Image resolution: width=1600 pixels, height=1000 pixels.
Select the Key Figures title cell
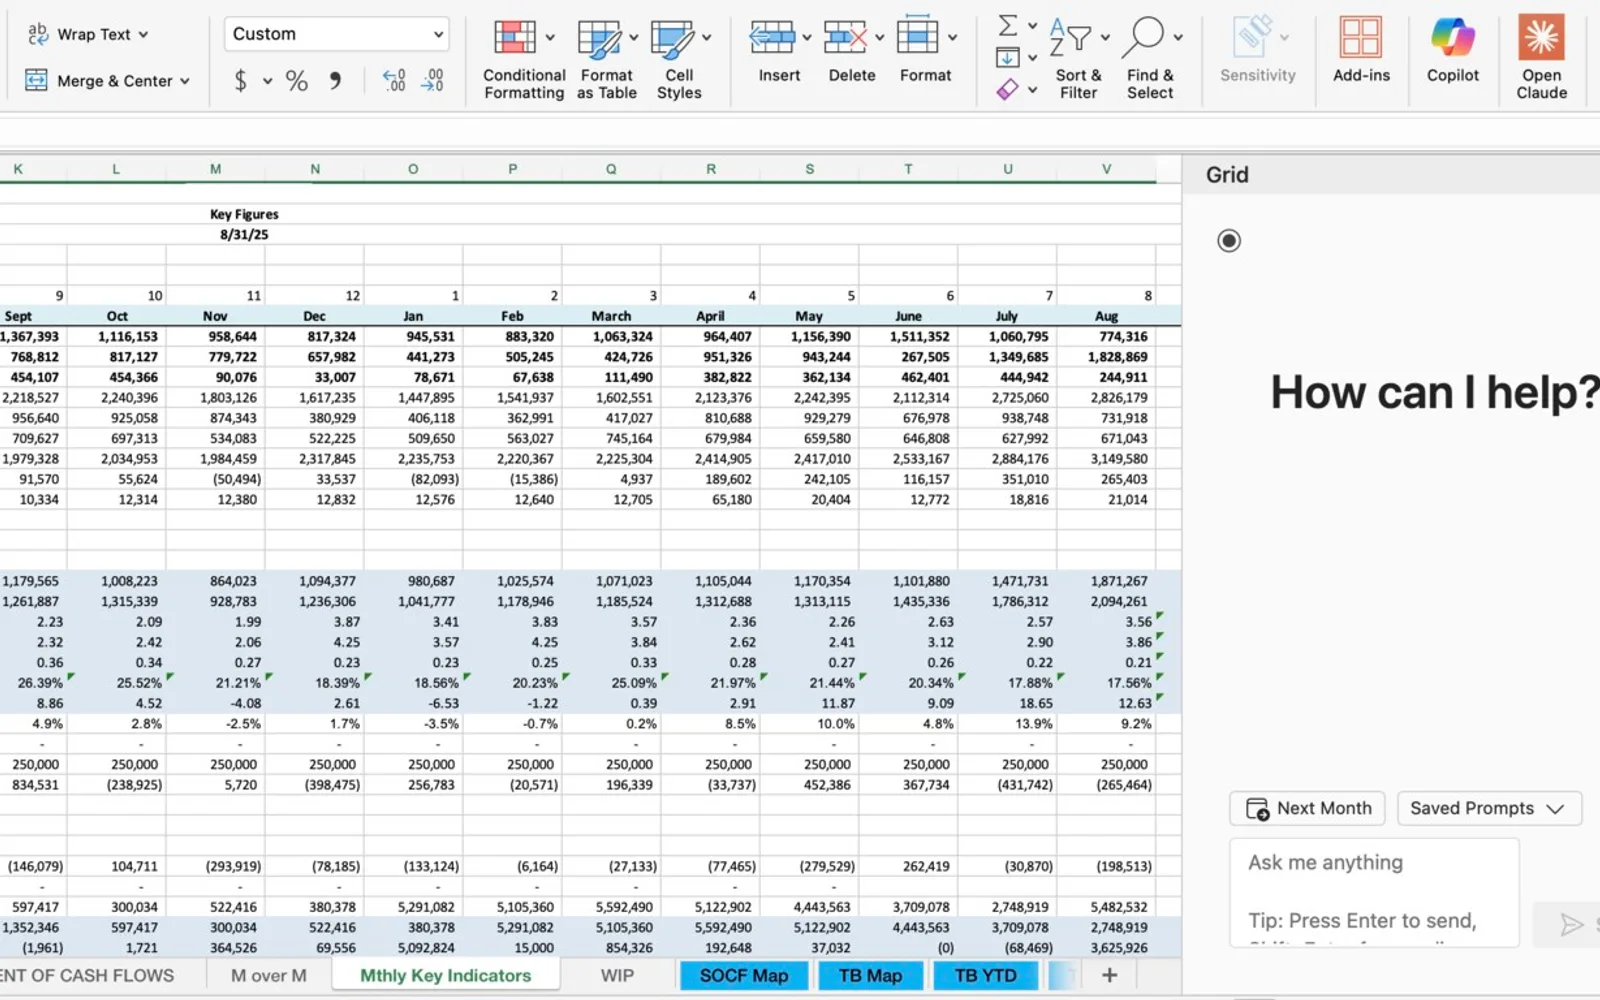(244, 214)
